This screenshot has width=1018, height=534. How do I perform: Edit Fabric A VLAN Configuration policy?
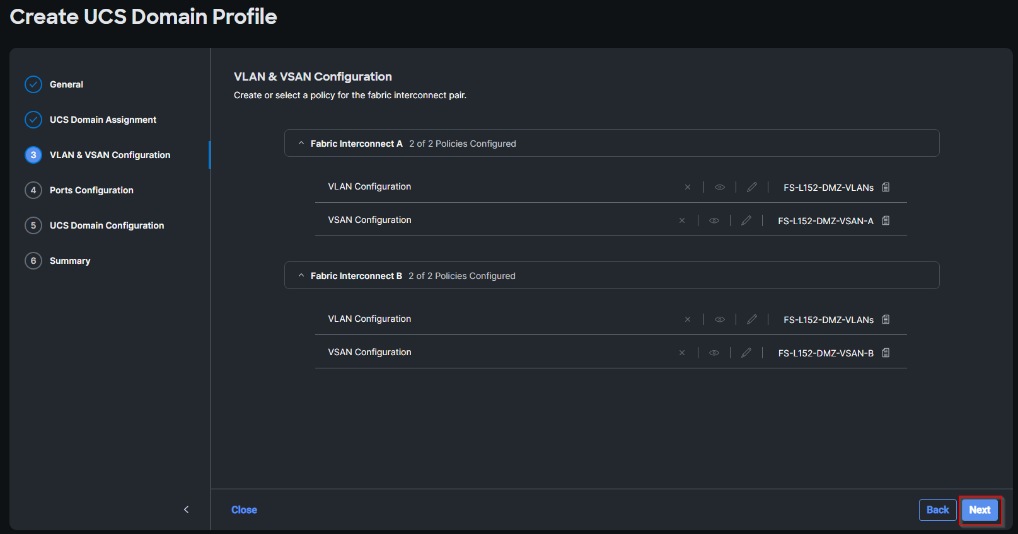point(751,187)
